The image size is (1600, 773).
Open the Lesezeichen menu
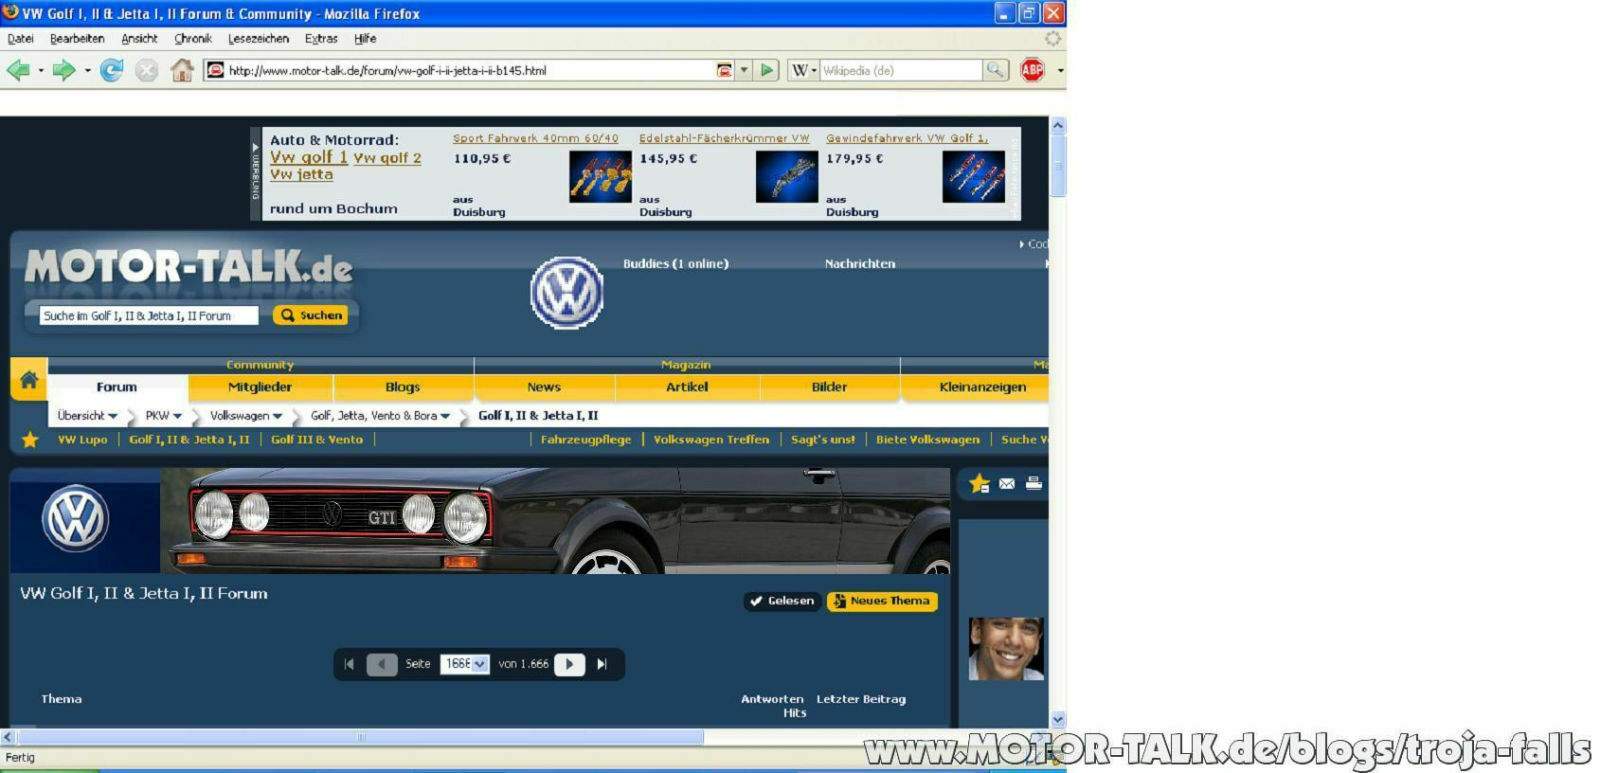(258, 39)
